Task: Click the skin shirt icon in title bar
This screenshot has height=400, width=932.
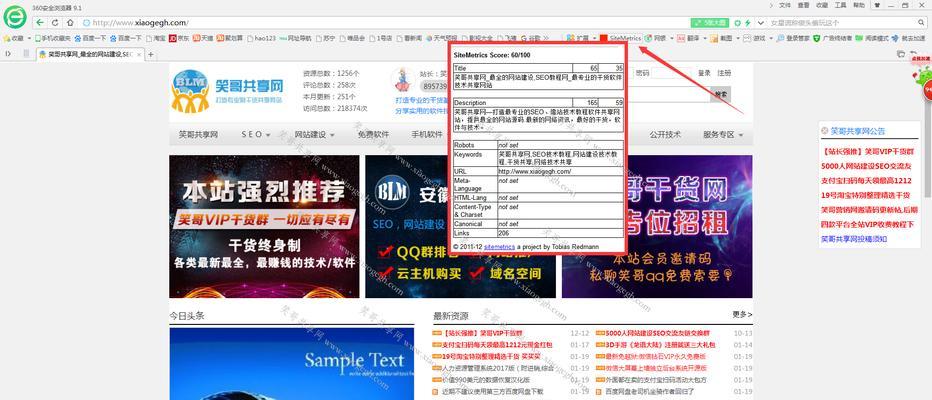Action: [877, 5]
